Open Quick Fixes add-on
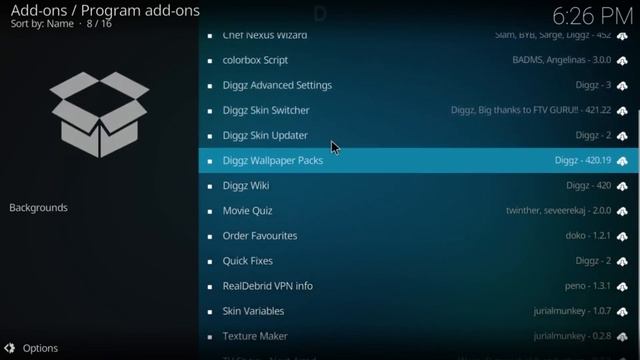 (418, 261)
